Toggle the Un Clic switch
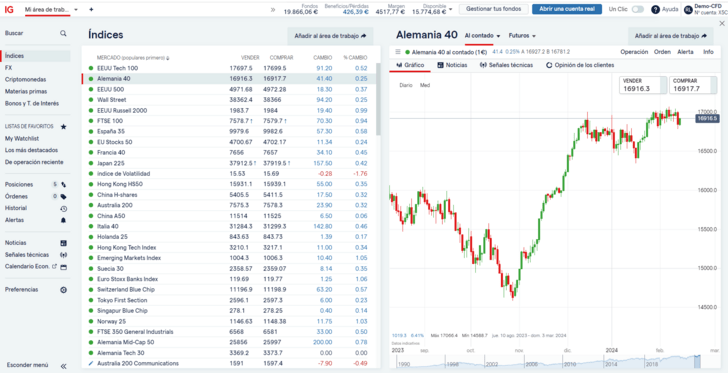This screenshot has width=728, height=373. [637, 9]
